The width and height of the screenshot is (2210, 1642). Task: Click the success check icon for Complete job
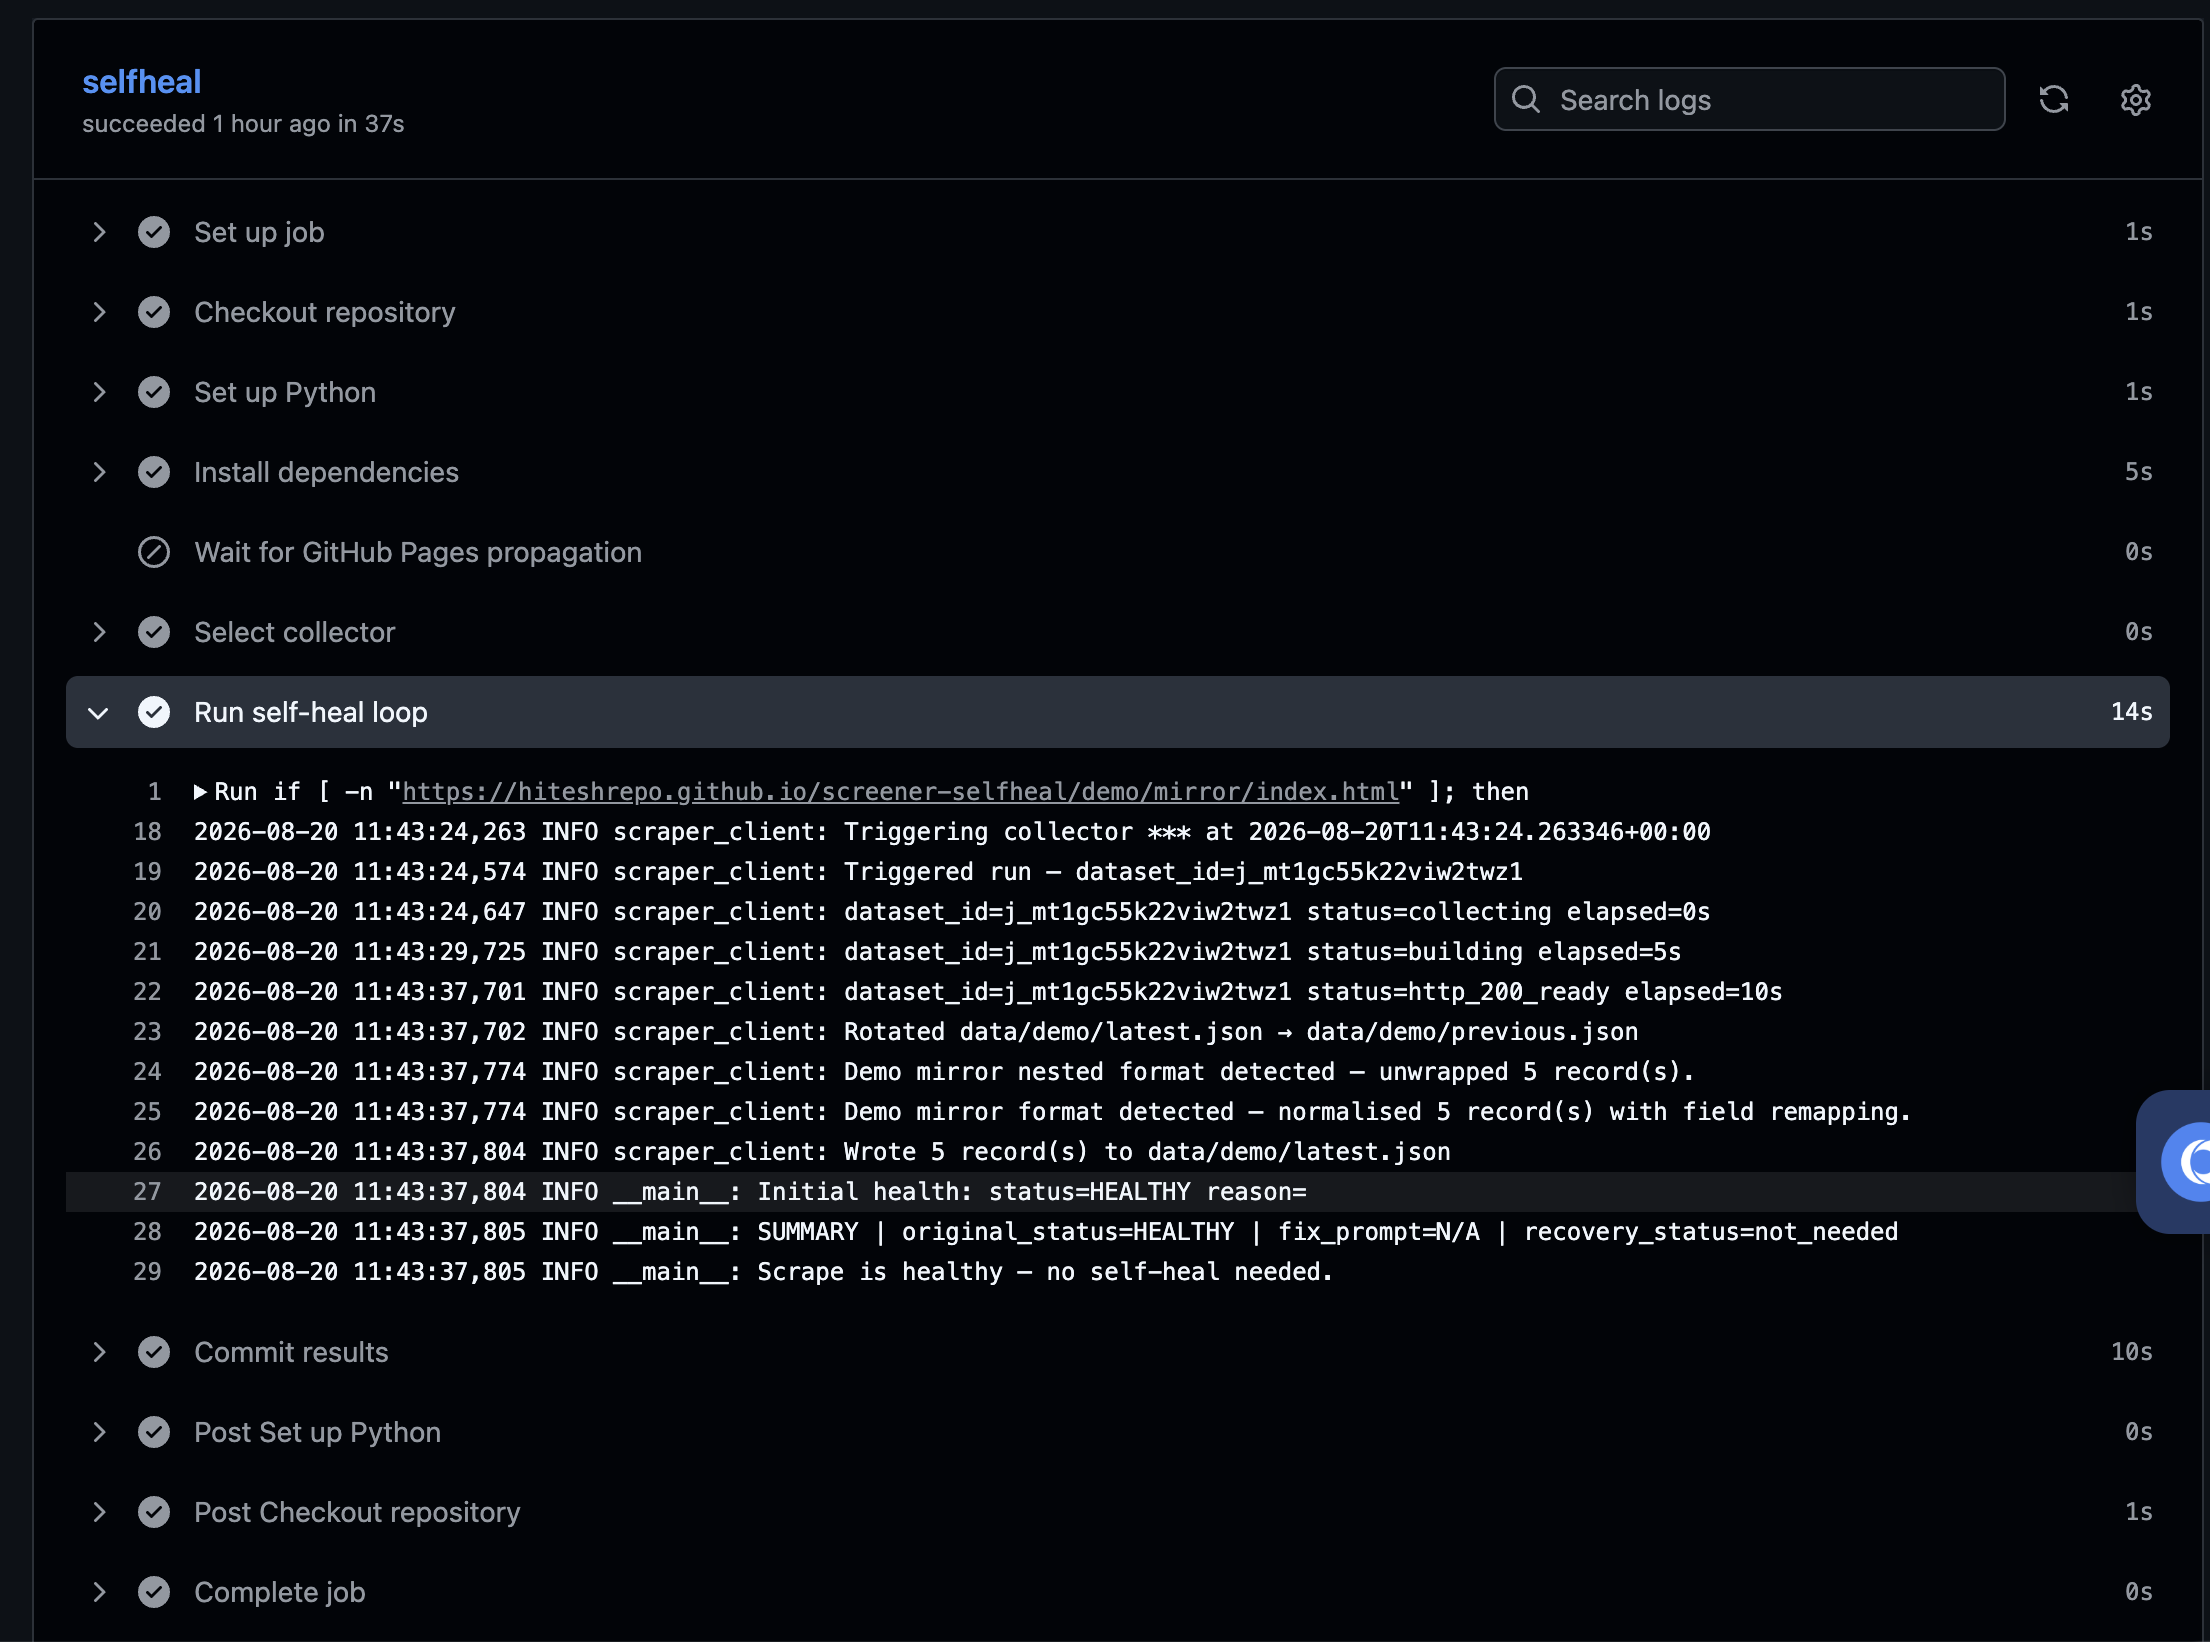pos(154,1592)
